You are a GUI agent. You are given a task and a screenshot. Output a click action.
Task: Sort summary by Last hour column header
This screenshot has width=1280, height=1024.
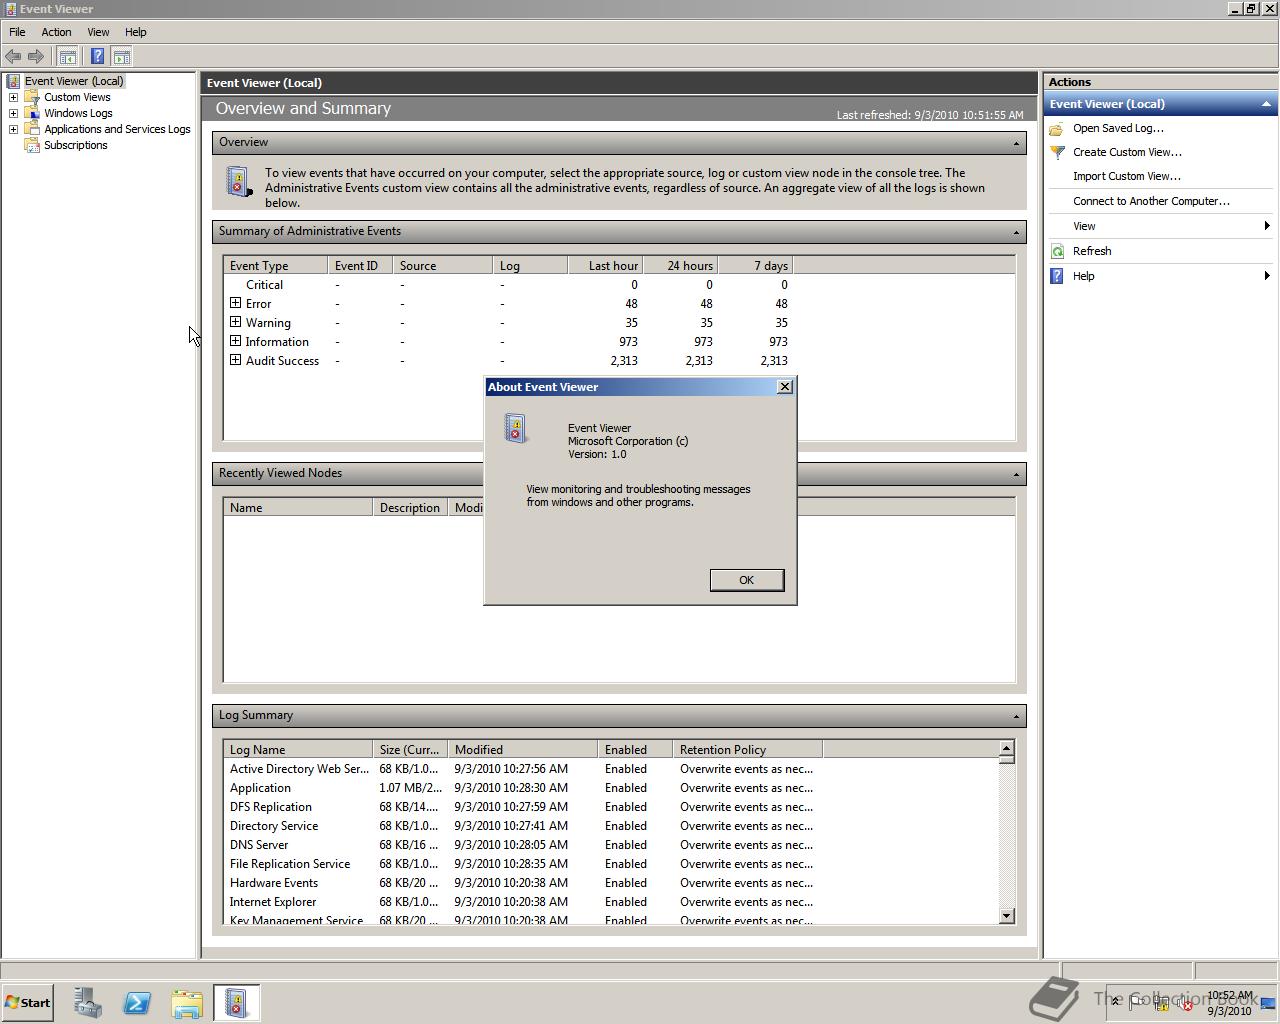point(604,265)
